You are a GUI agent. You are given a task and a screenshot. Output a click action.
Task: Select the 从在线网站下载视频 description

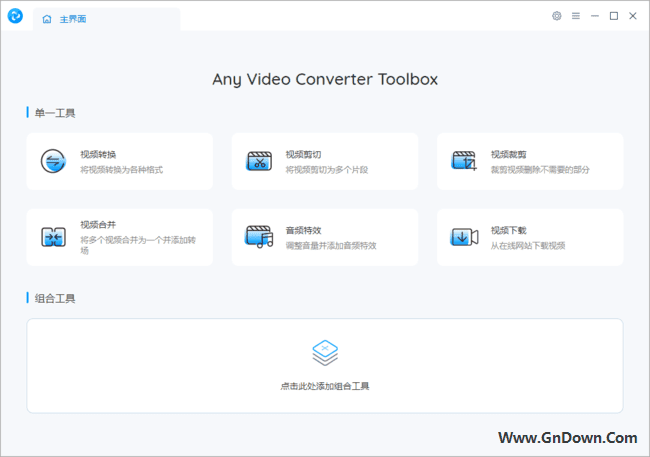pos(528,246)
